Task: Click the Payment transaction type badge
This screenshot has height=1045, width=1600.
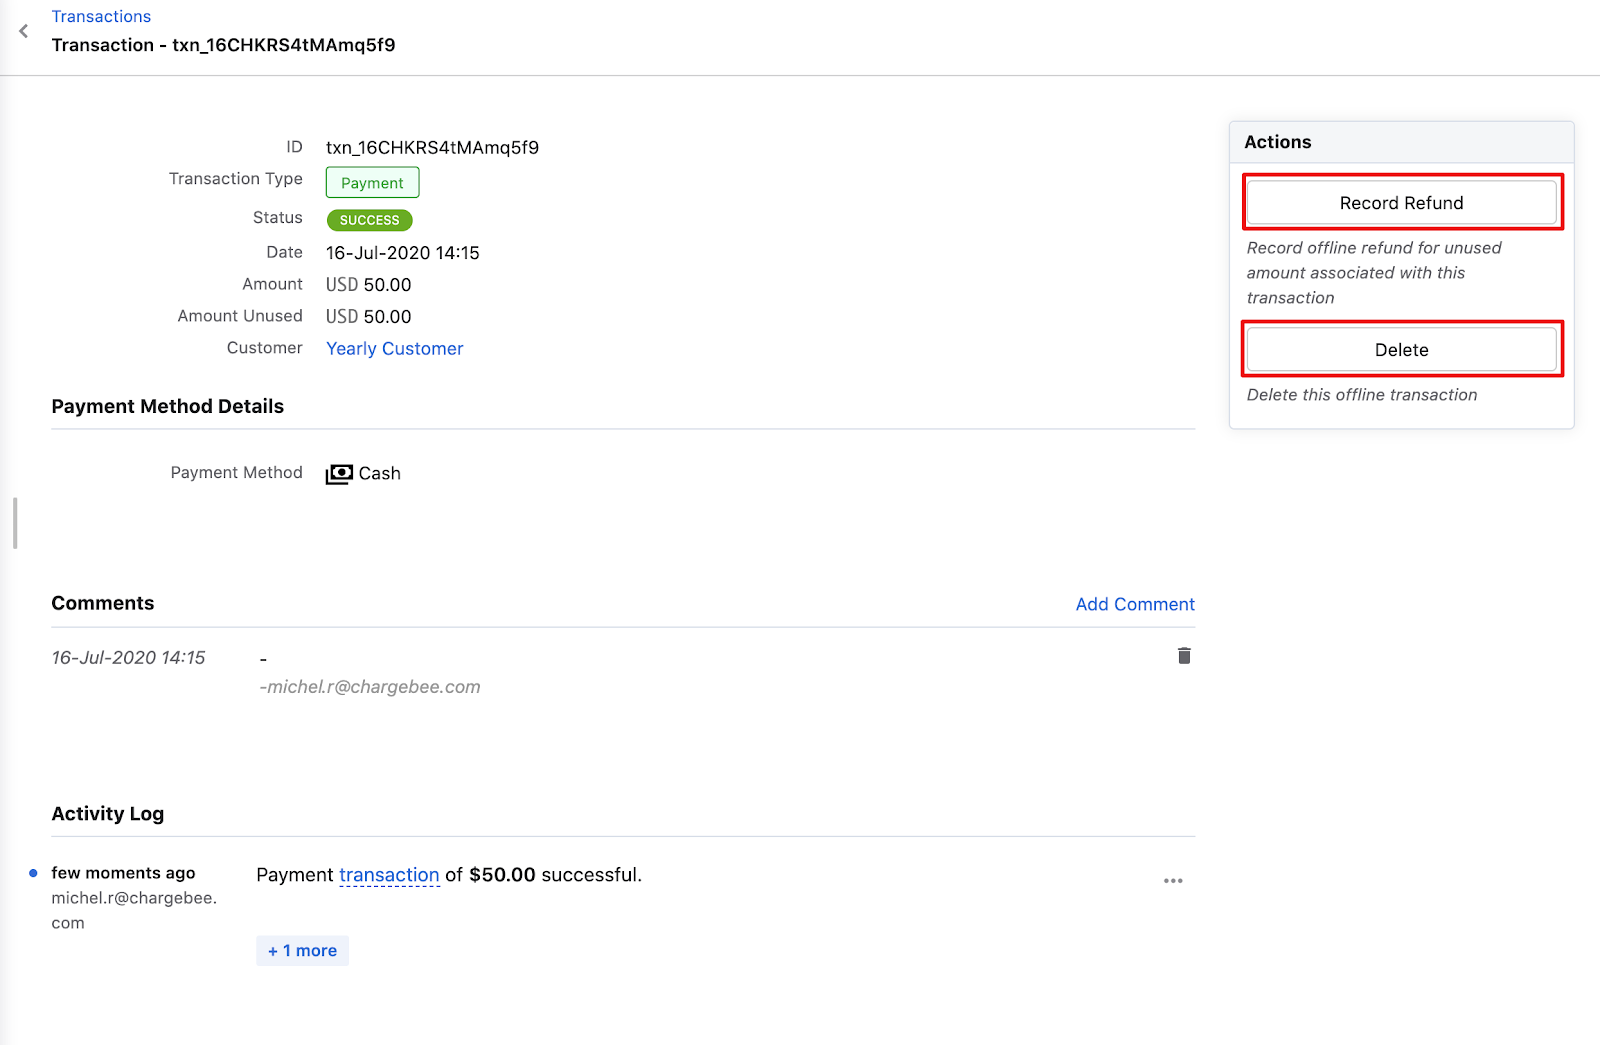Action: pyautogui.click(x=372, y=183)
